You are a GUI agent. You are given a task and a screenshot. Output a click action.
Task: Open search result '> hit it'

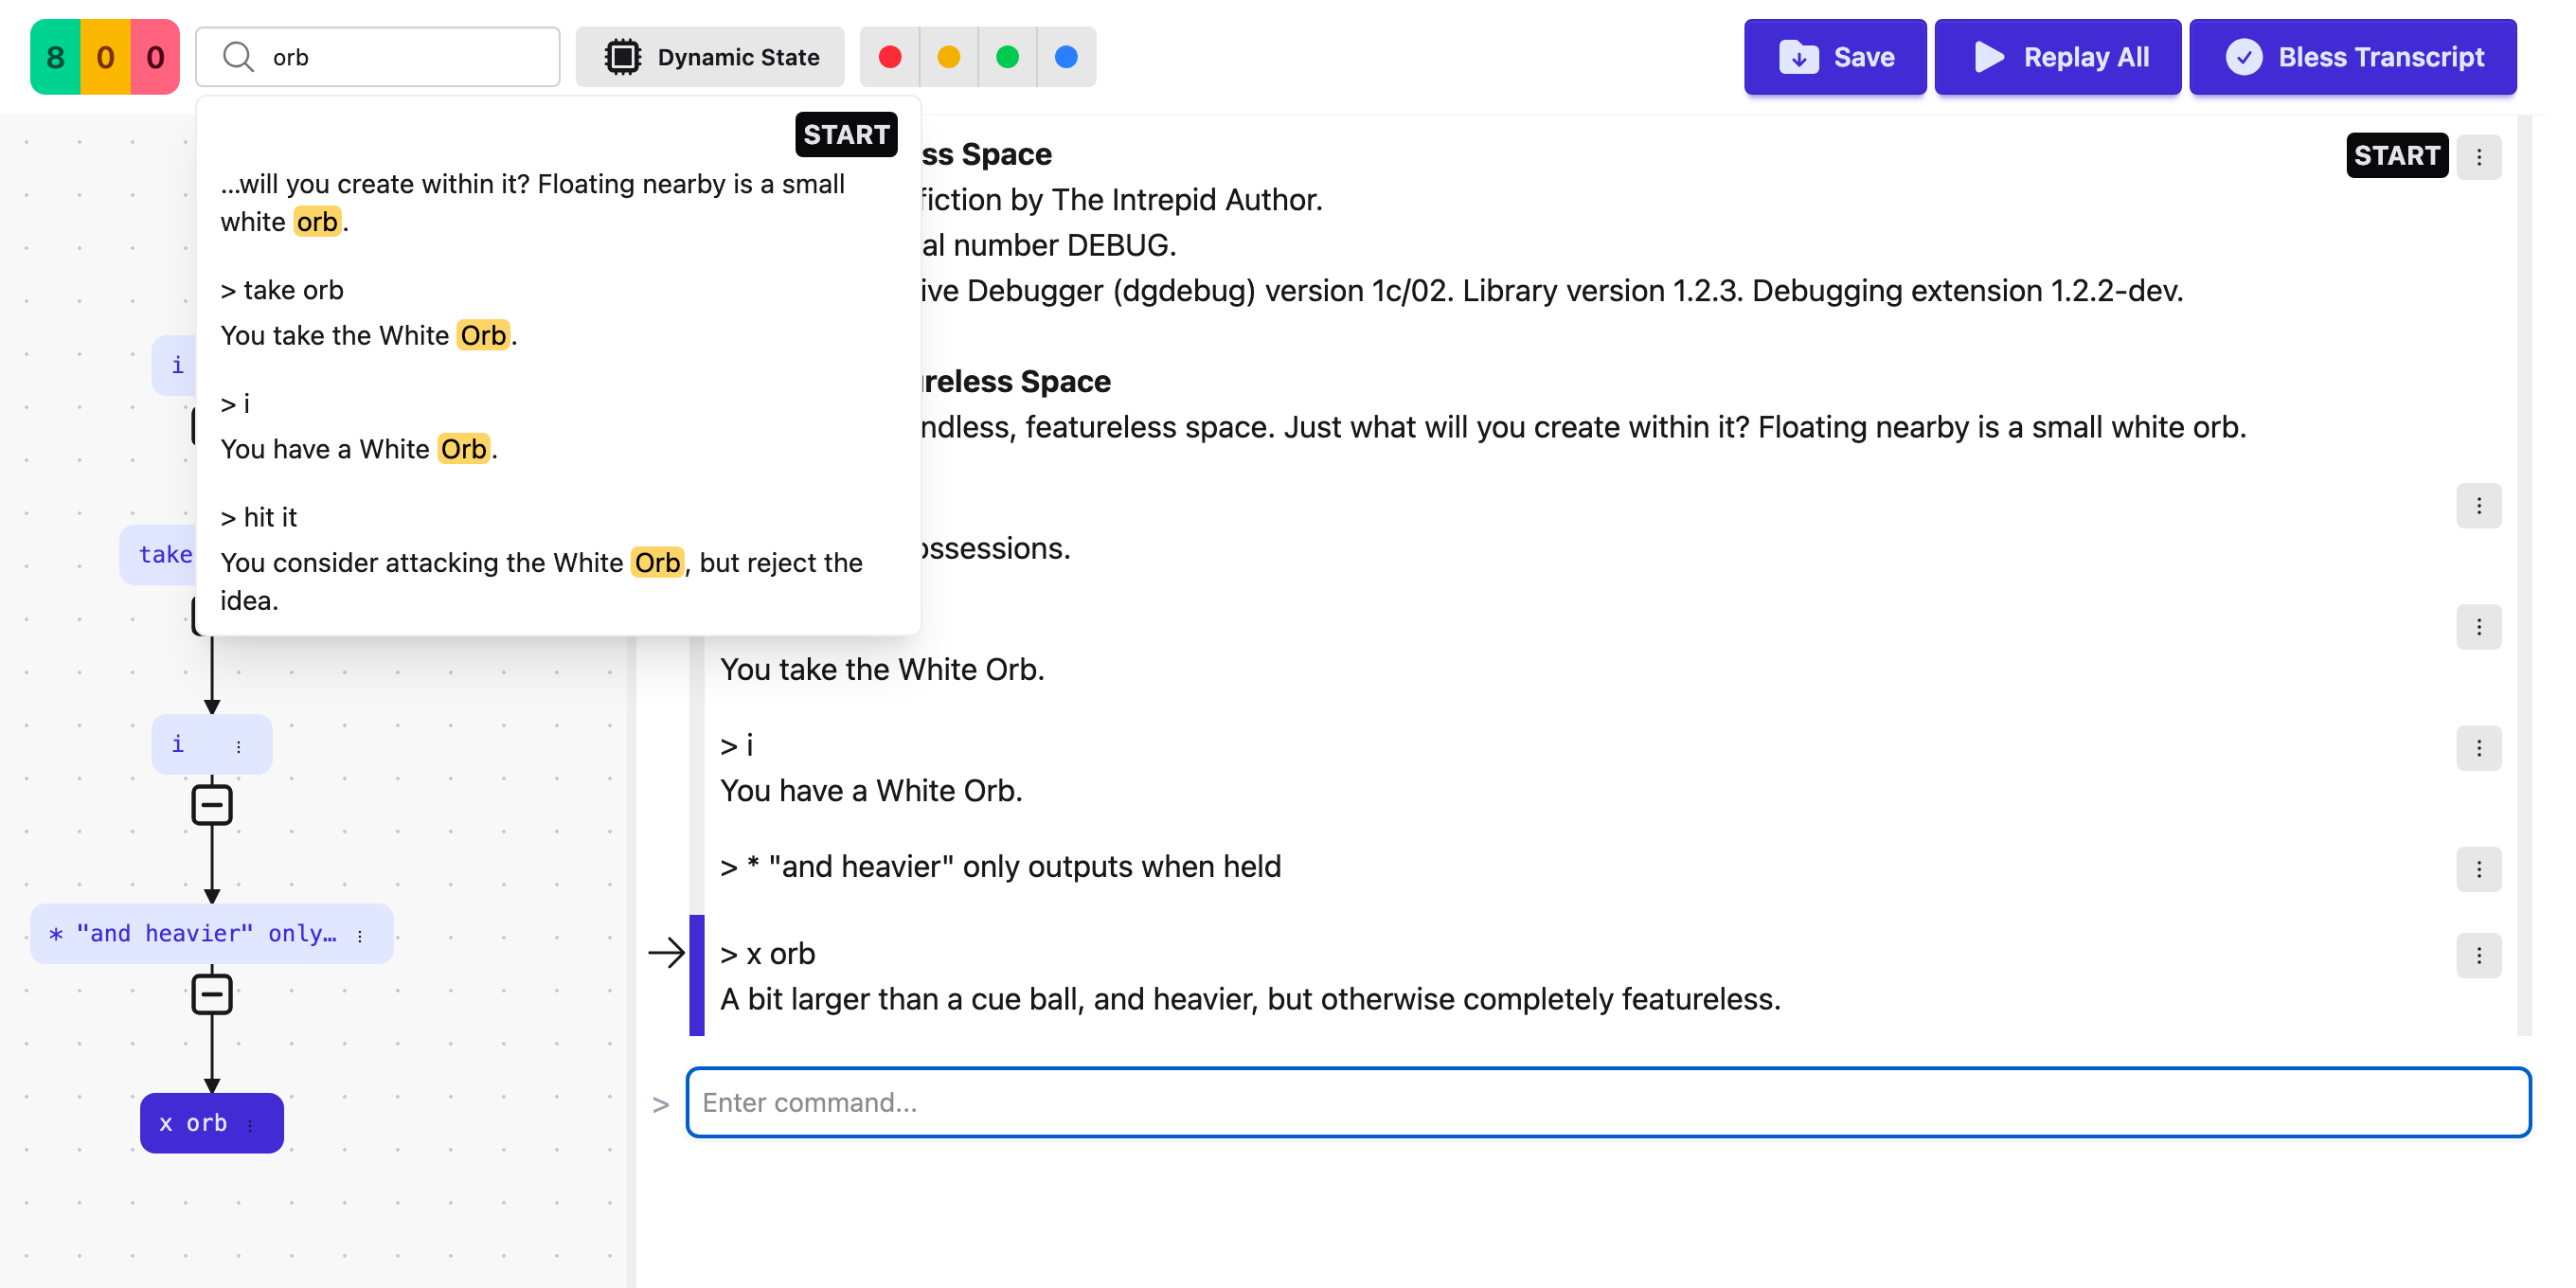[x=259, y=517]
